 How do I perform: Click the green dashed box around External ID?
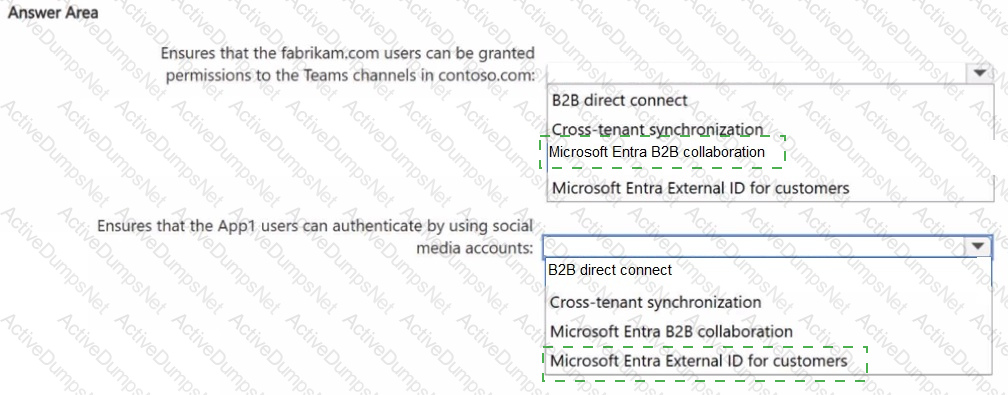coord(705,363)
